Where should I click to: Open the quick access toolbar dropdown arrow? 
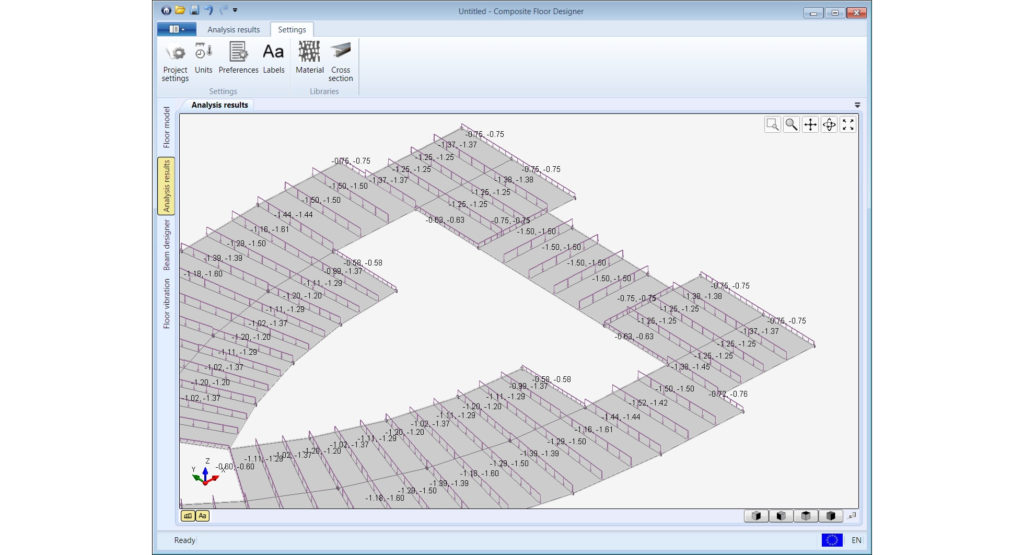[235, 10]
